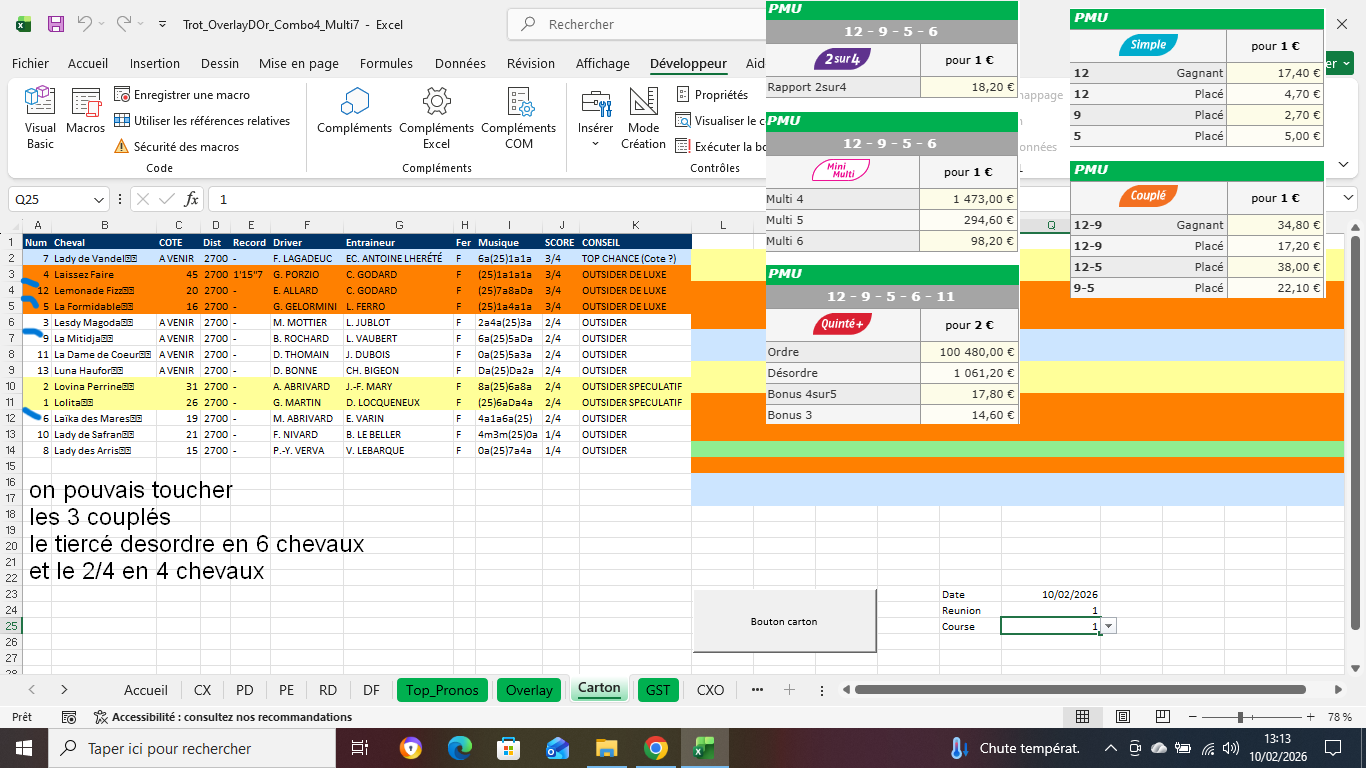Switch to Page Break Preview in status bar
This screenshot has width=1366, height=768.
[x=1162, y=717]
